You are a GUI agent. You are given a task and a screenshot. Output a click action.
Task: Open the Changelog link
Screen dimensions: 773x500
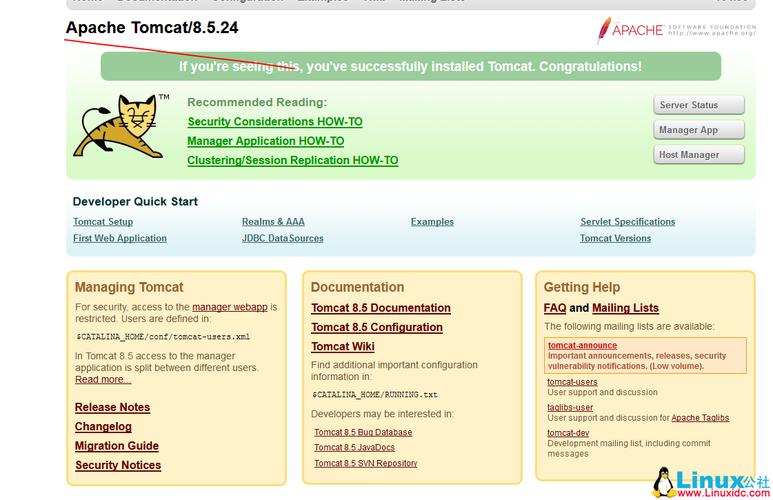103,427
